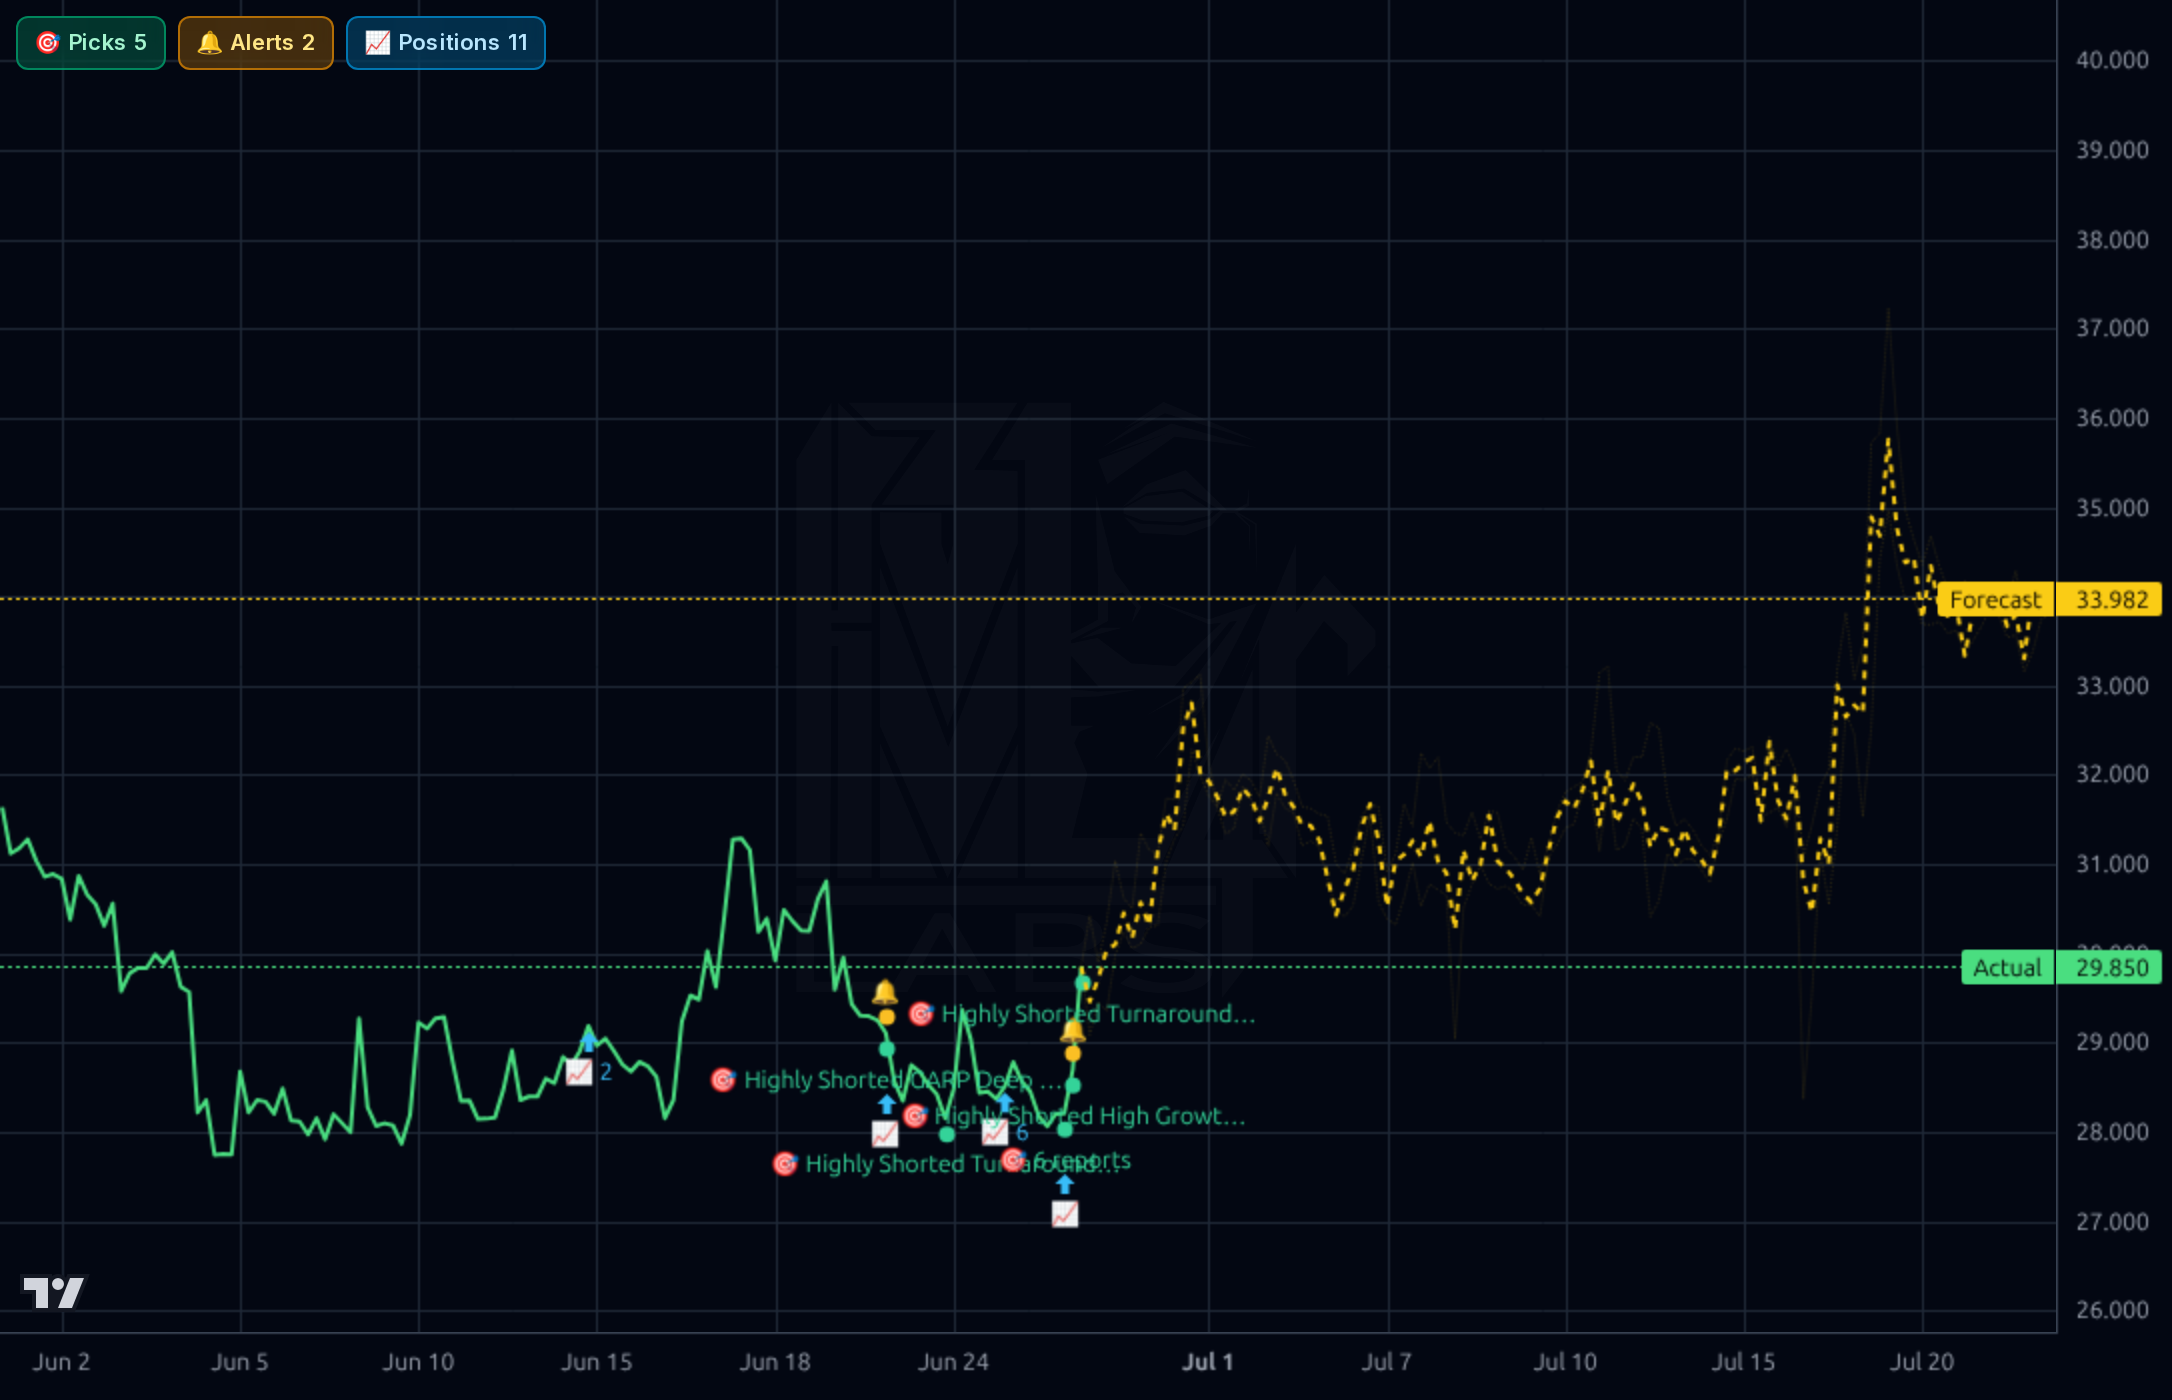Click the Jul 7 date label

point(1387,1362)
